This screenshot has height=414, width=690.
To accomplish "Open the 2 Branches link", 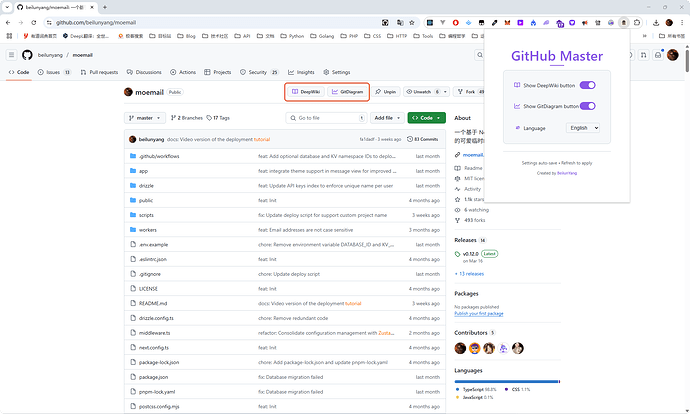I will click(187, 118).
